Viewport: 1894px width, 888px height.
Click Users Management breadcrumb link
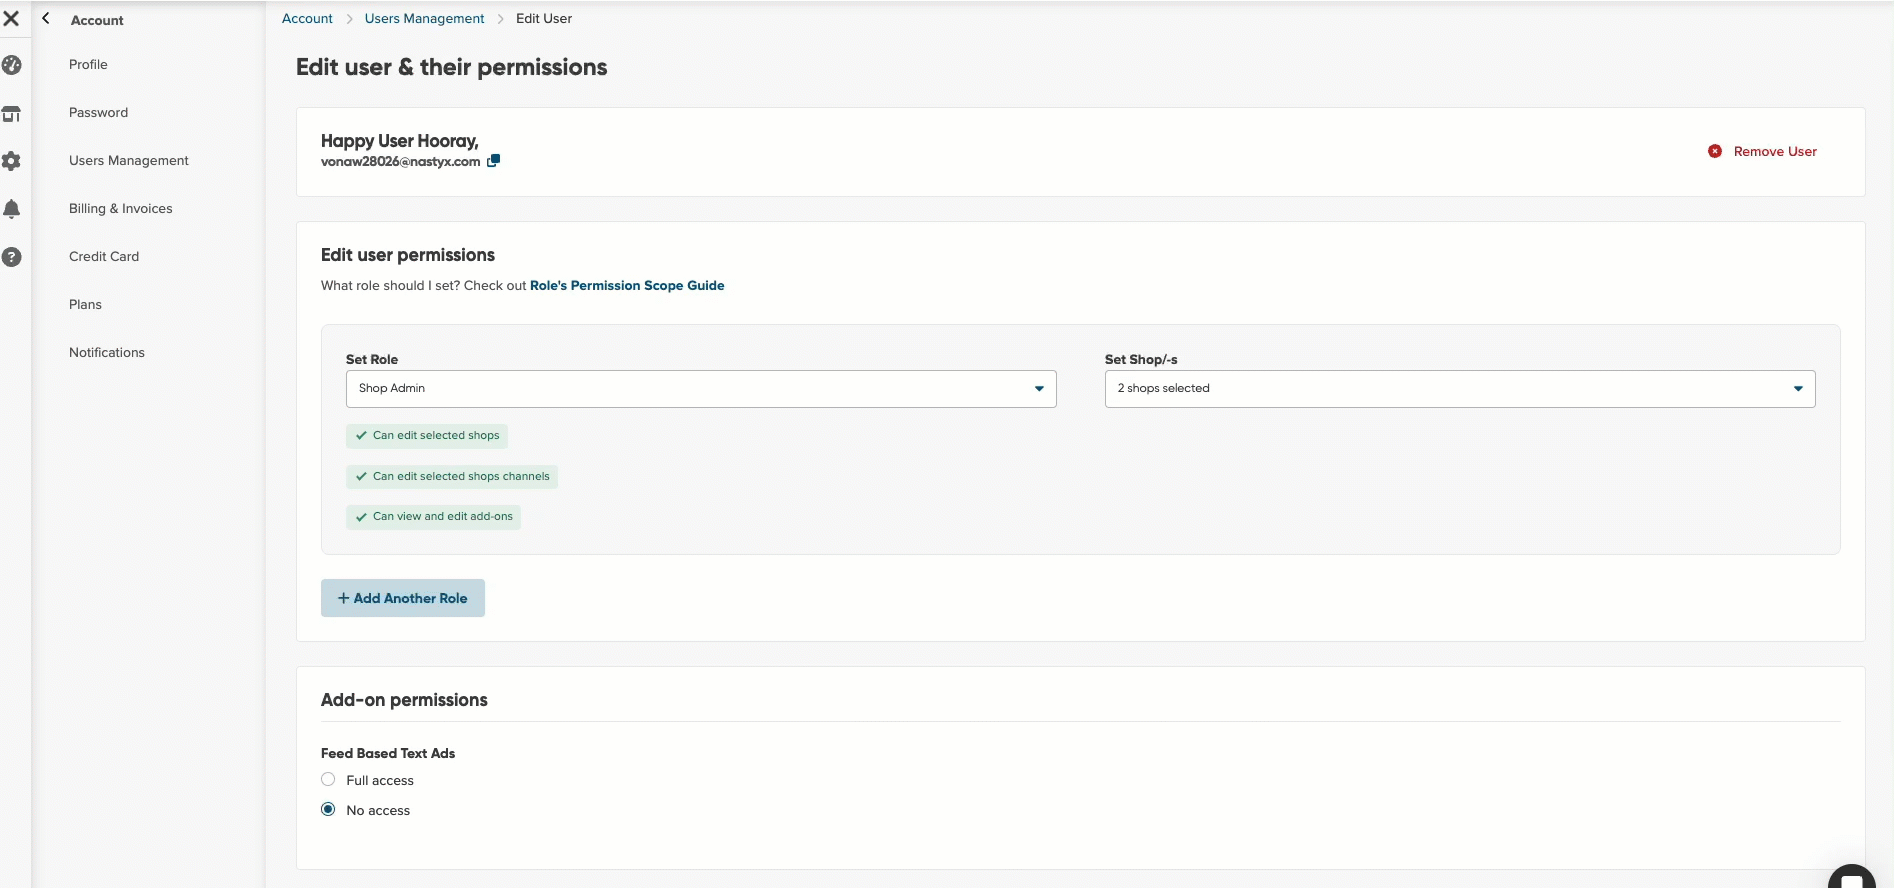tap(424, 18)
